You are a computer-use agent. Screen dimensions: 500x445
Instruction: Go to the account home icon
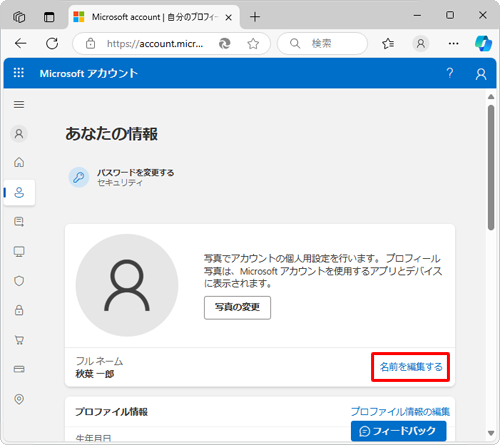pyautogui.click(x=19, y=162)
